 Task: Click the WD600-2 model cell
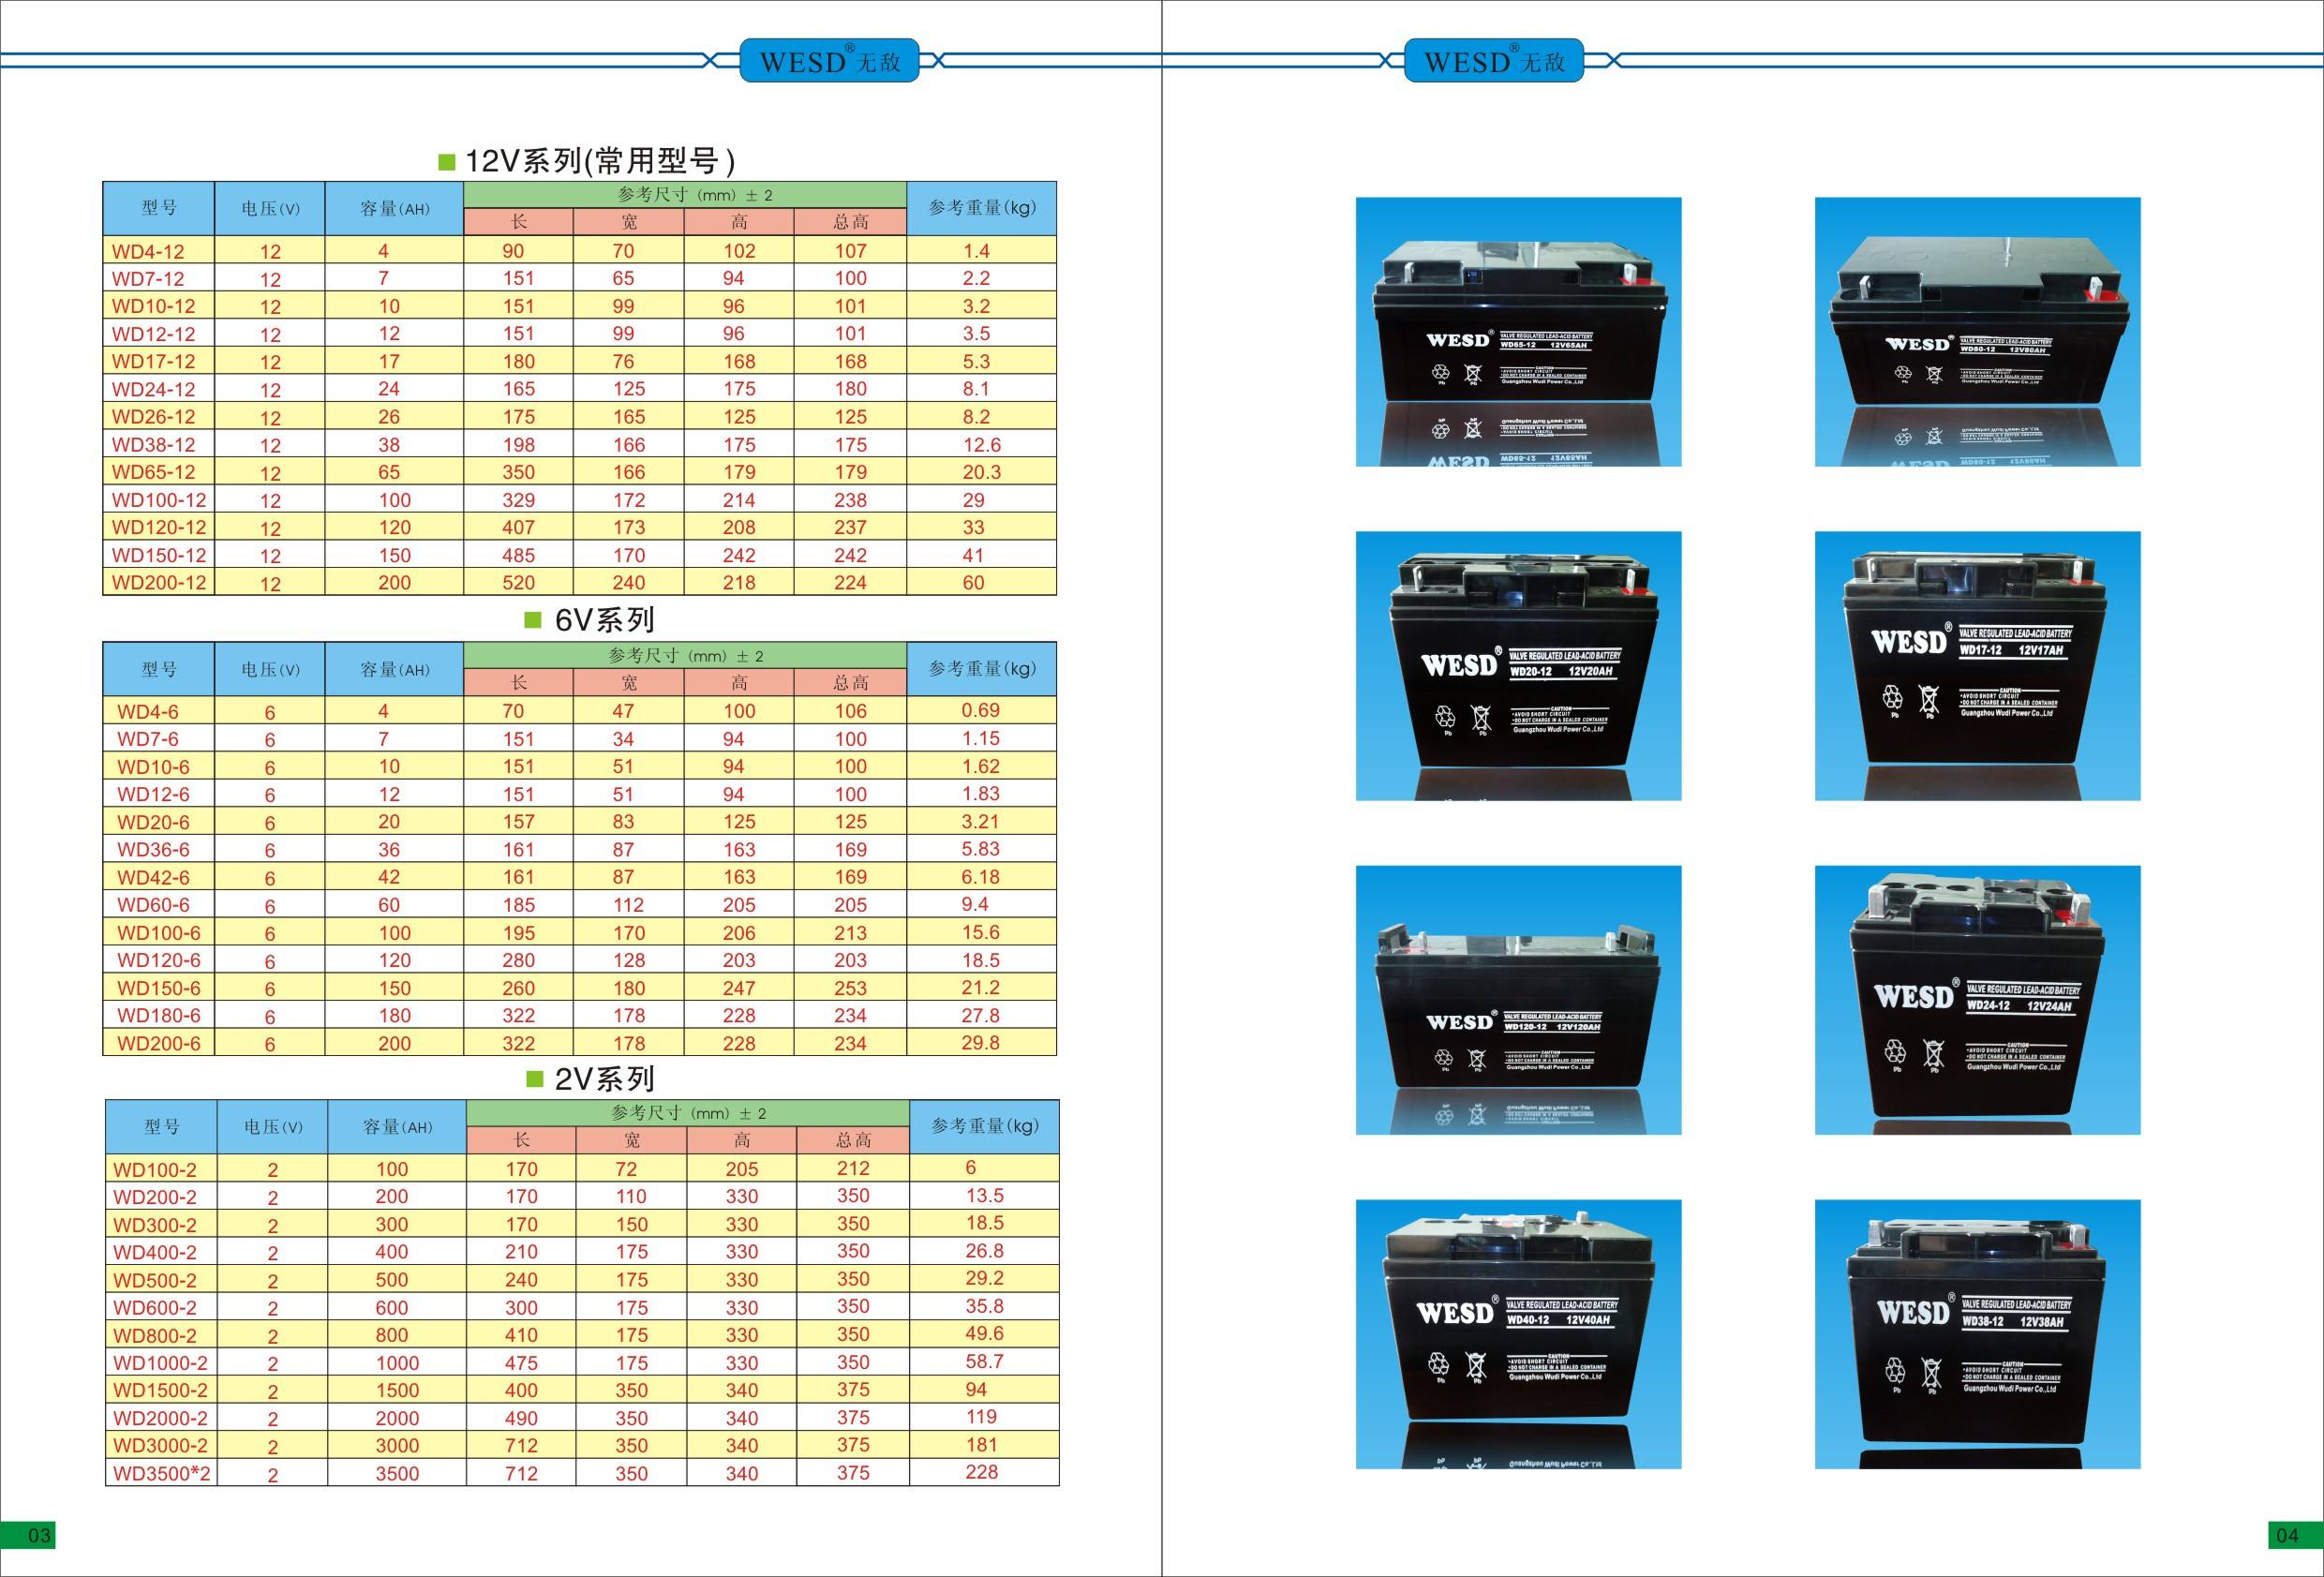(161, 1307)
